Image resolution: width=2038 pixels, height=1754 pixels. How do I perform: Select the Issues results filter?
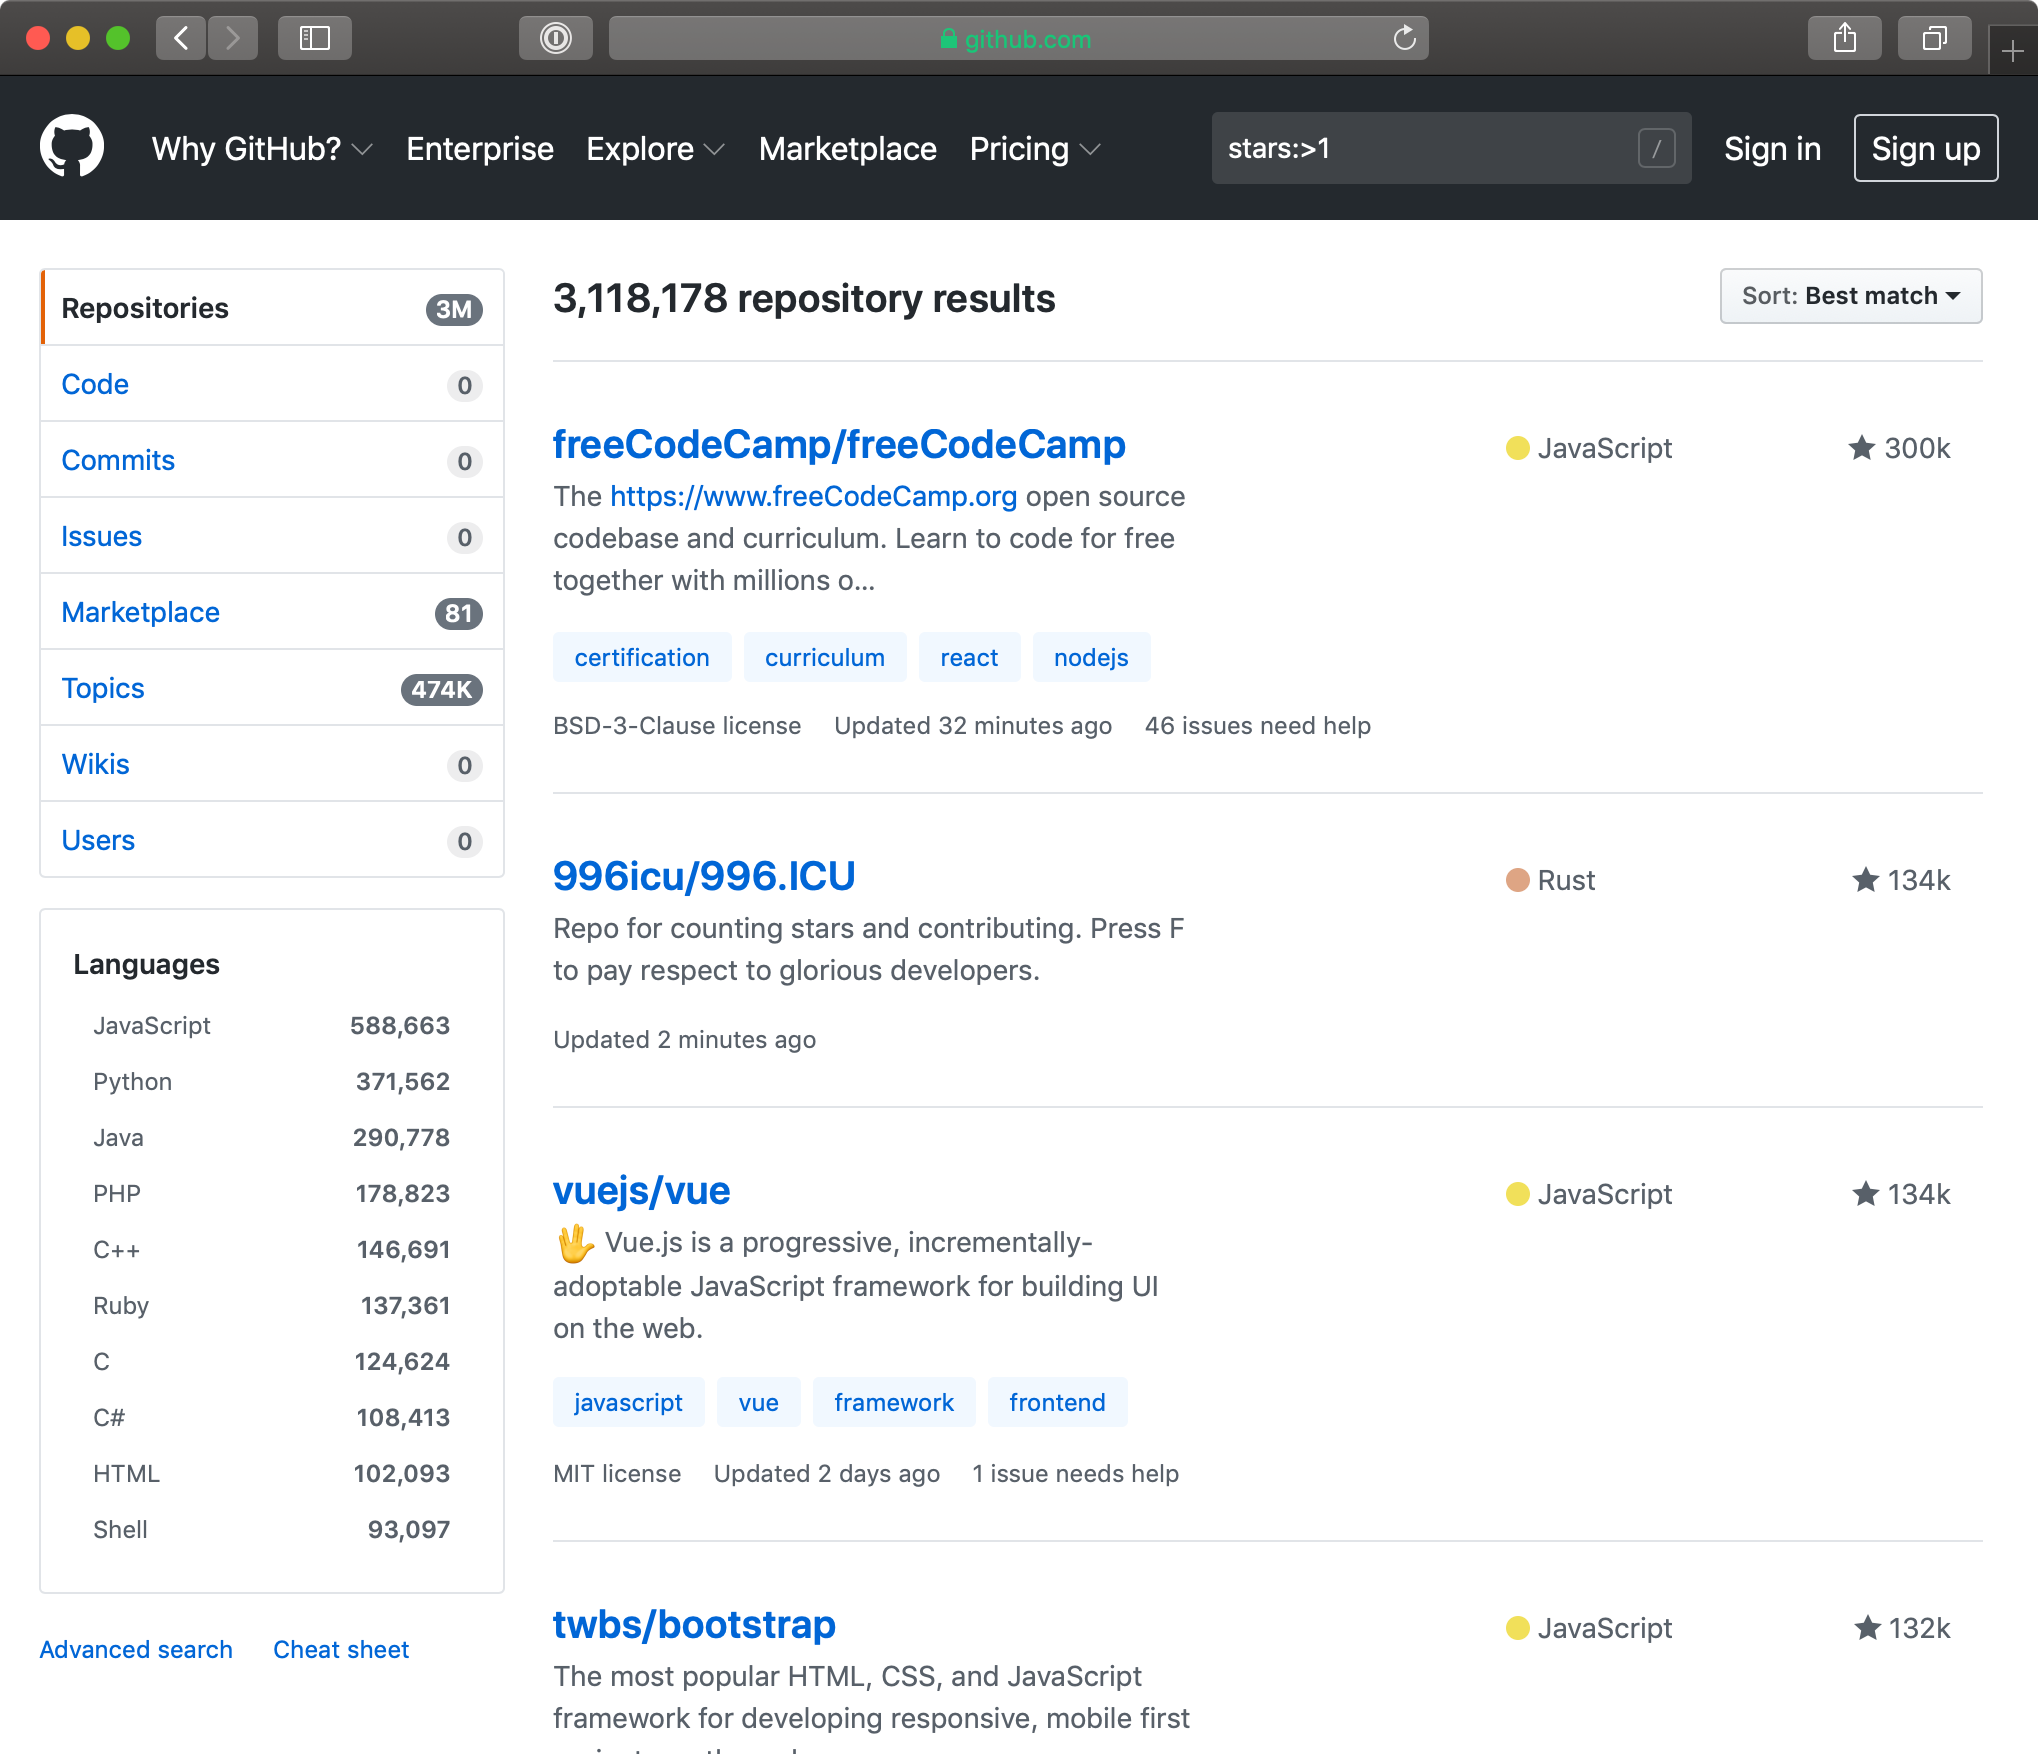[x=272, y=536]
